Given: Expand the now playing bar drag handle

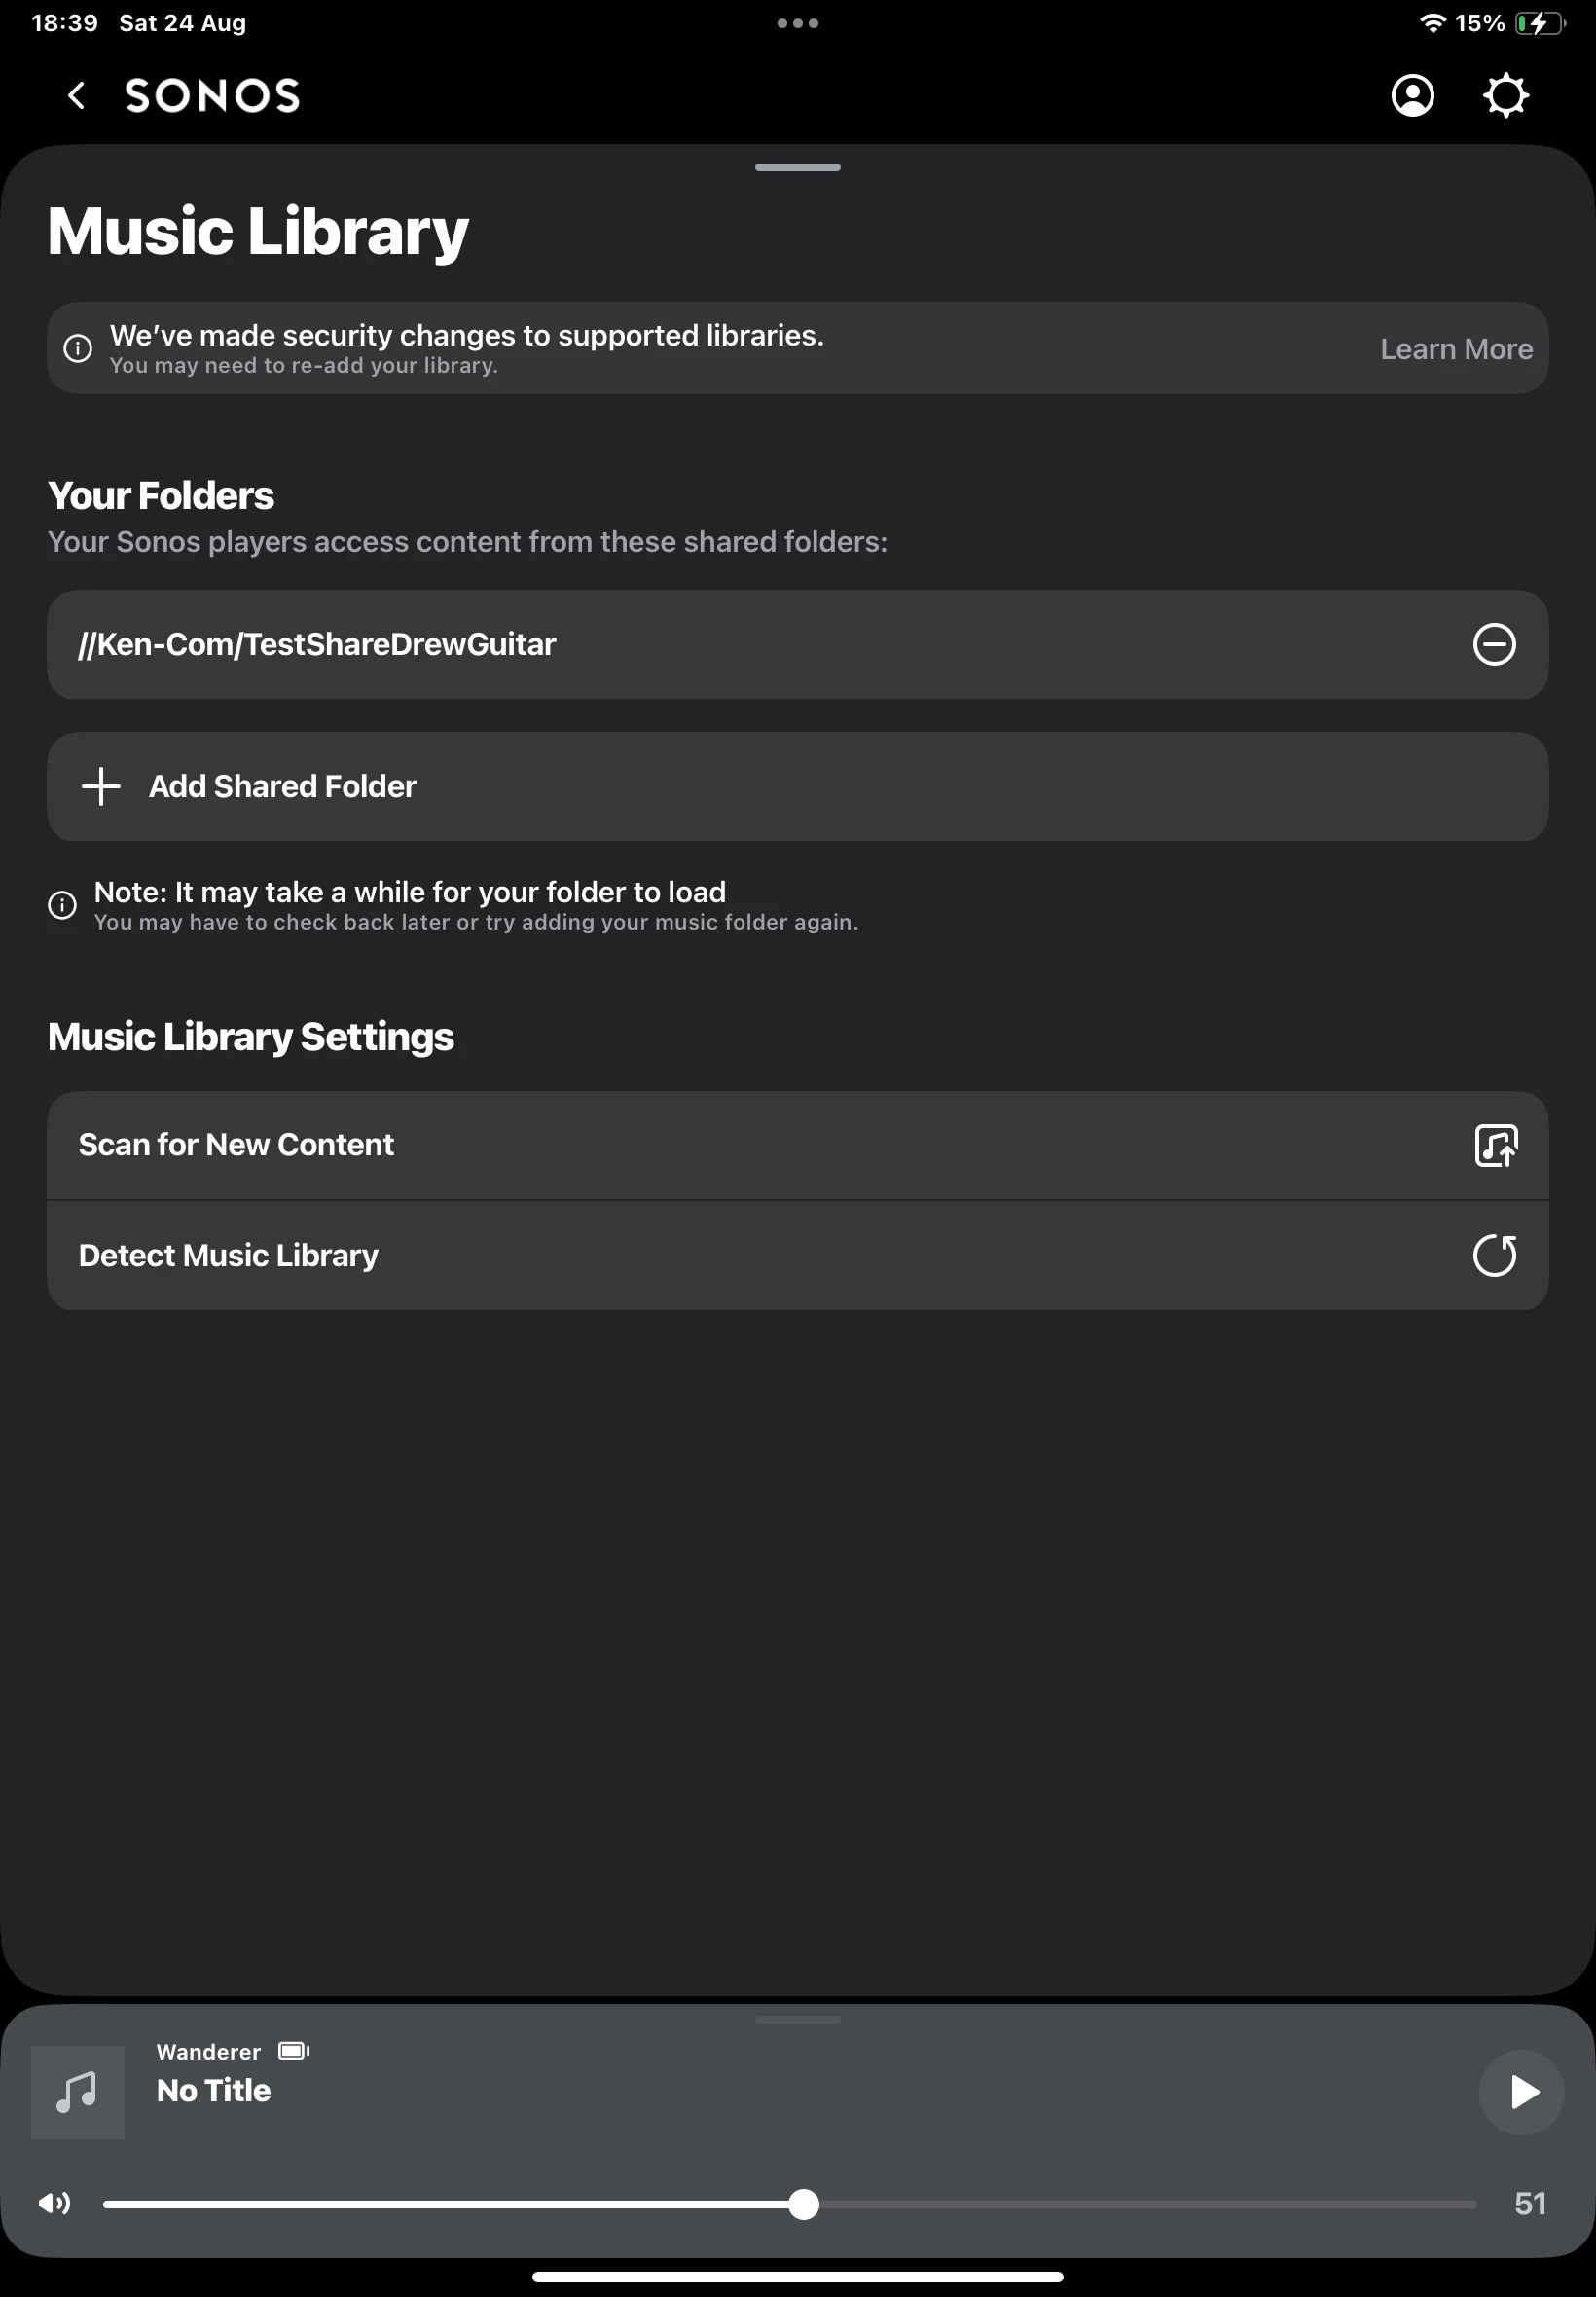Looking at the screenshot, I should click(797, 2019).
